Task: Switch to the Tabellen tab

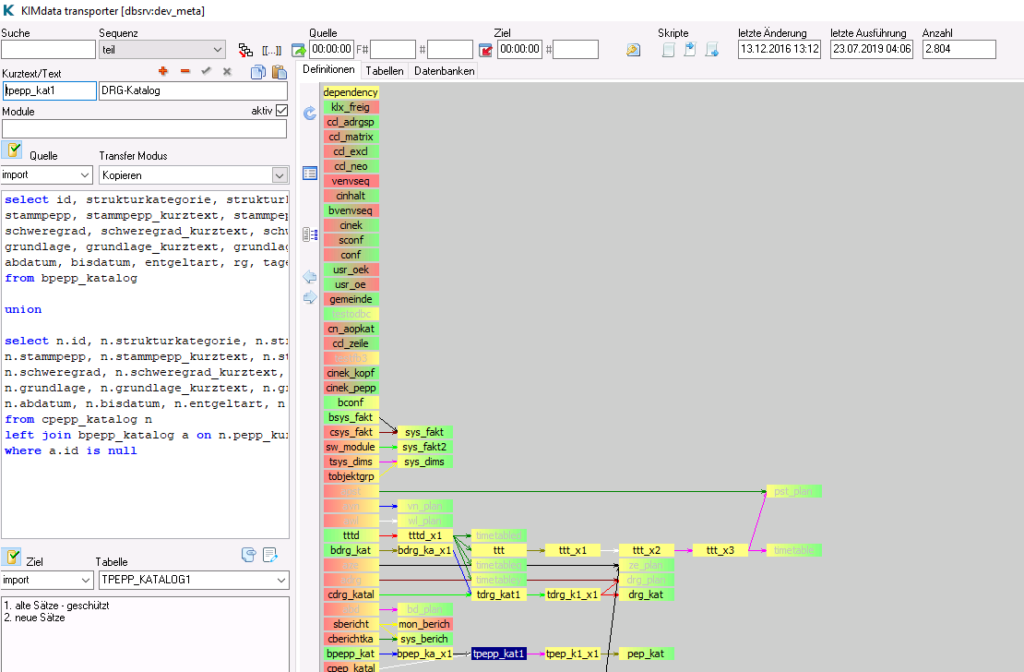Action: (385, 71)
